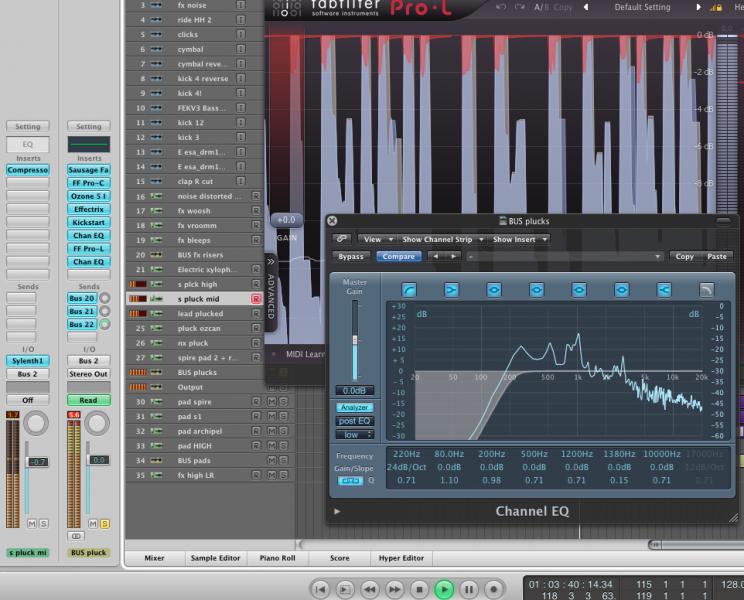Stop playback with the Stop button
744x600 pixels.
(419, 590)
